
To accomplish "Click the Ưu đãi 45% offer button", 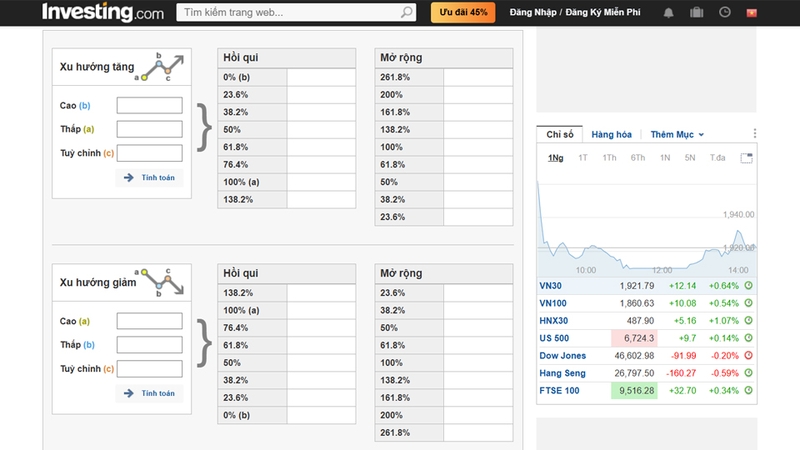I will [463, 12].
